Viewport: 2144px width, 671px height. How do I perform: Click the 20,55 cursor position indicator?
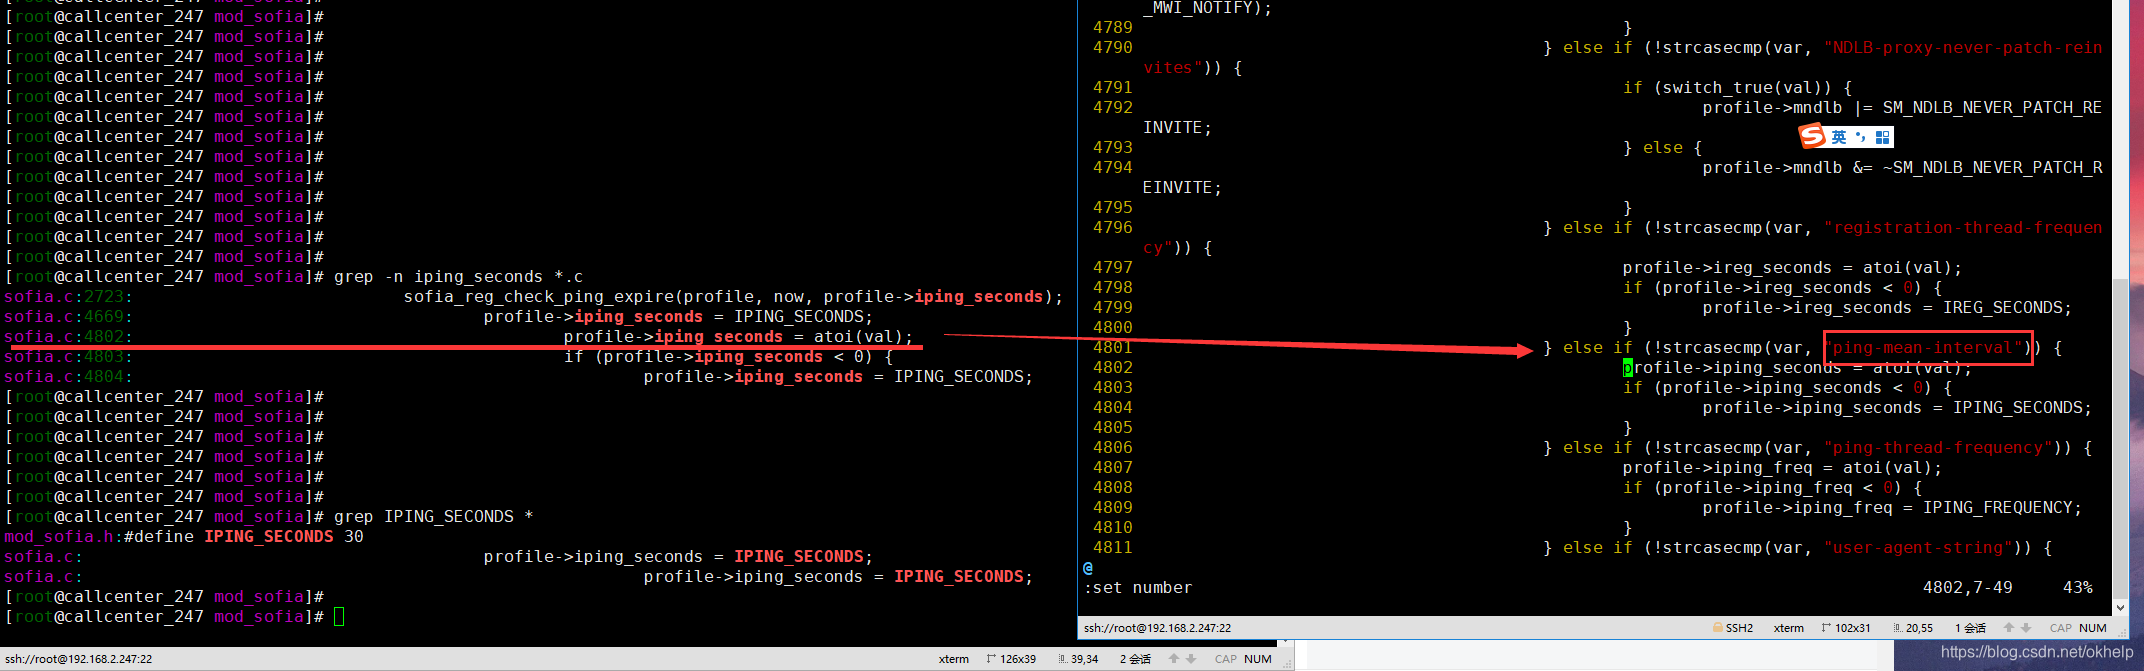[x=1912, y=628]
